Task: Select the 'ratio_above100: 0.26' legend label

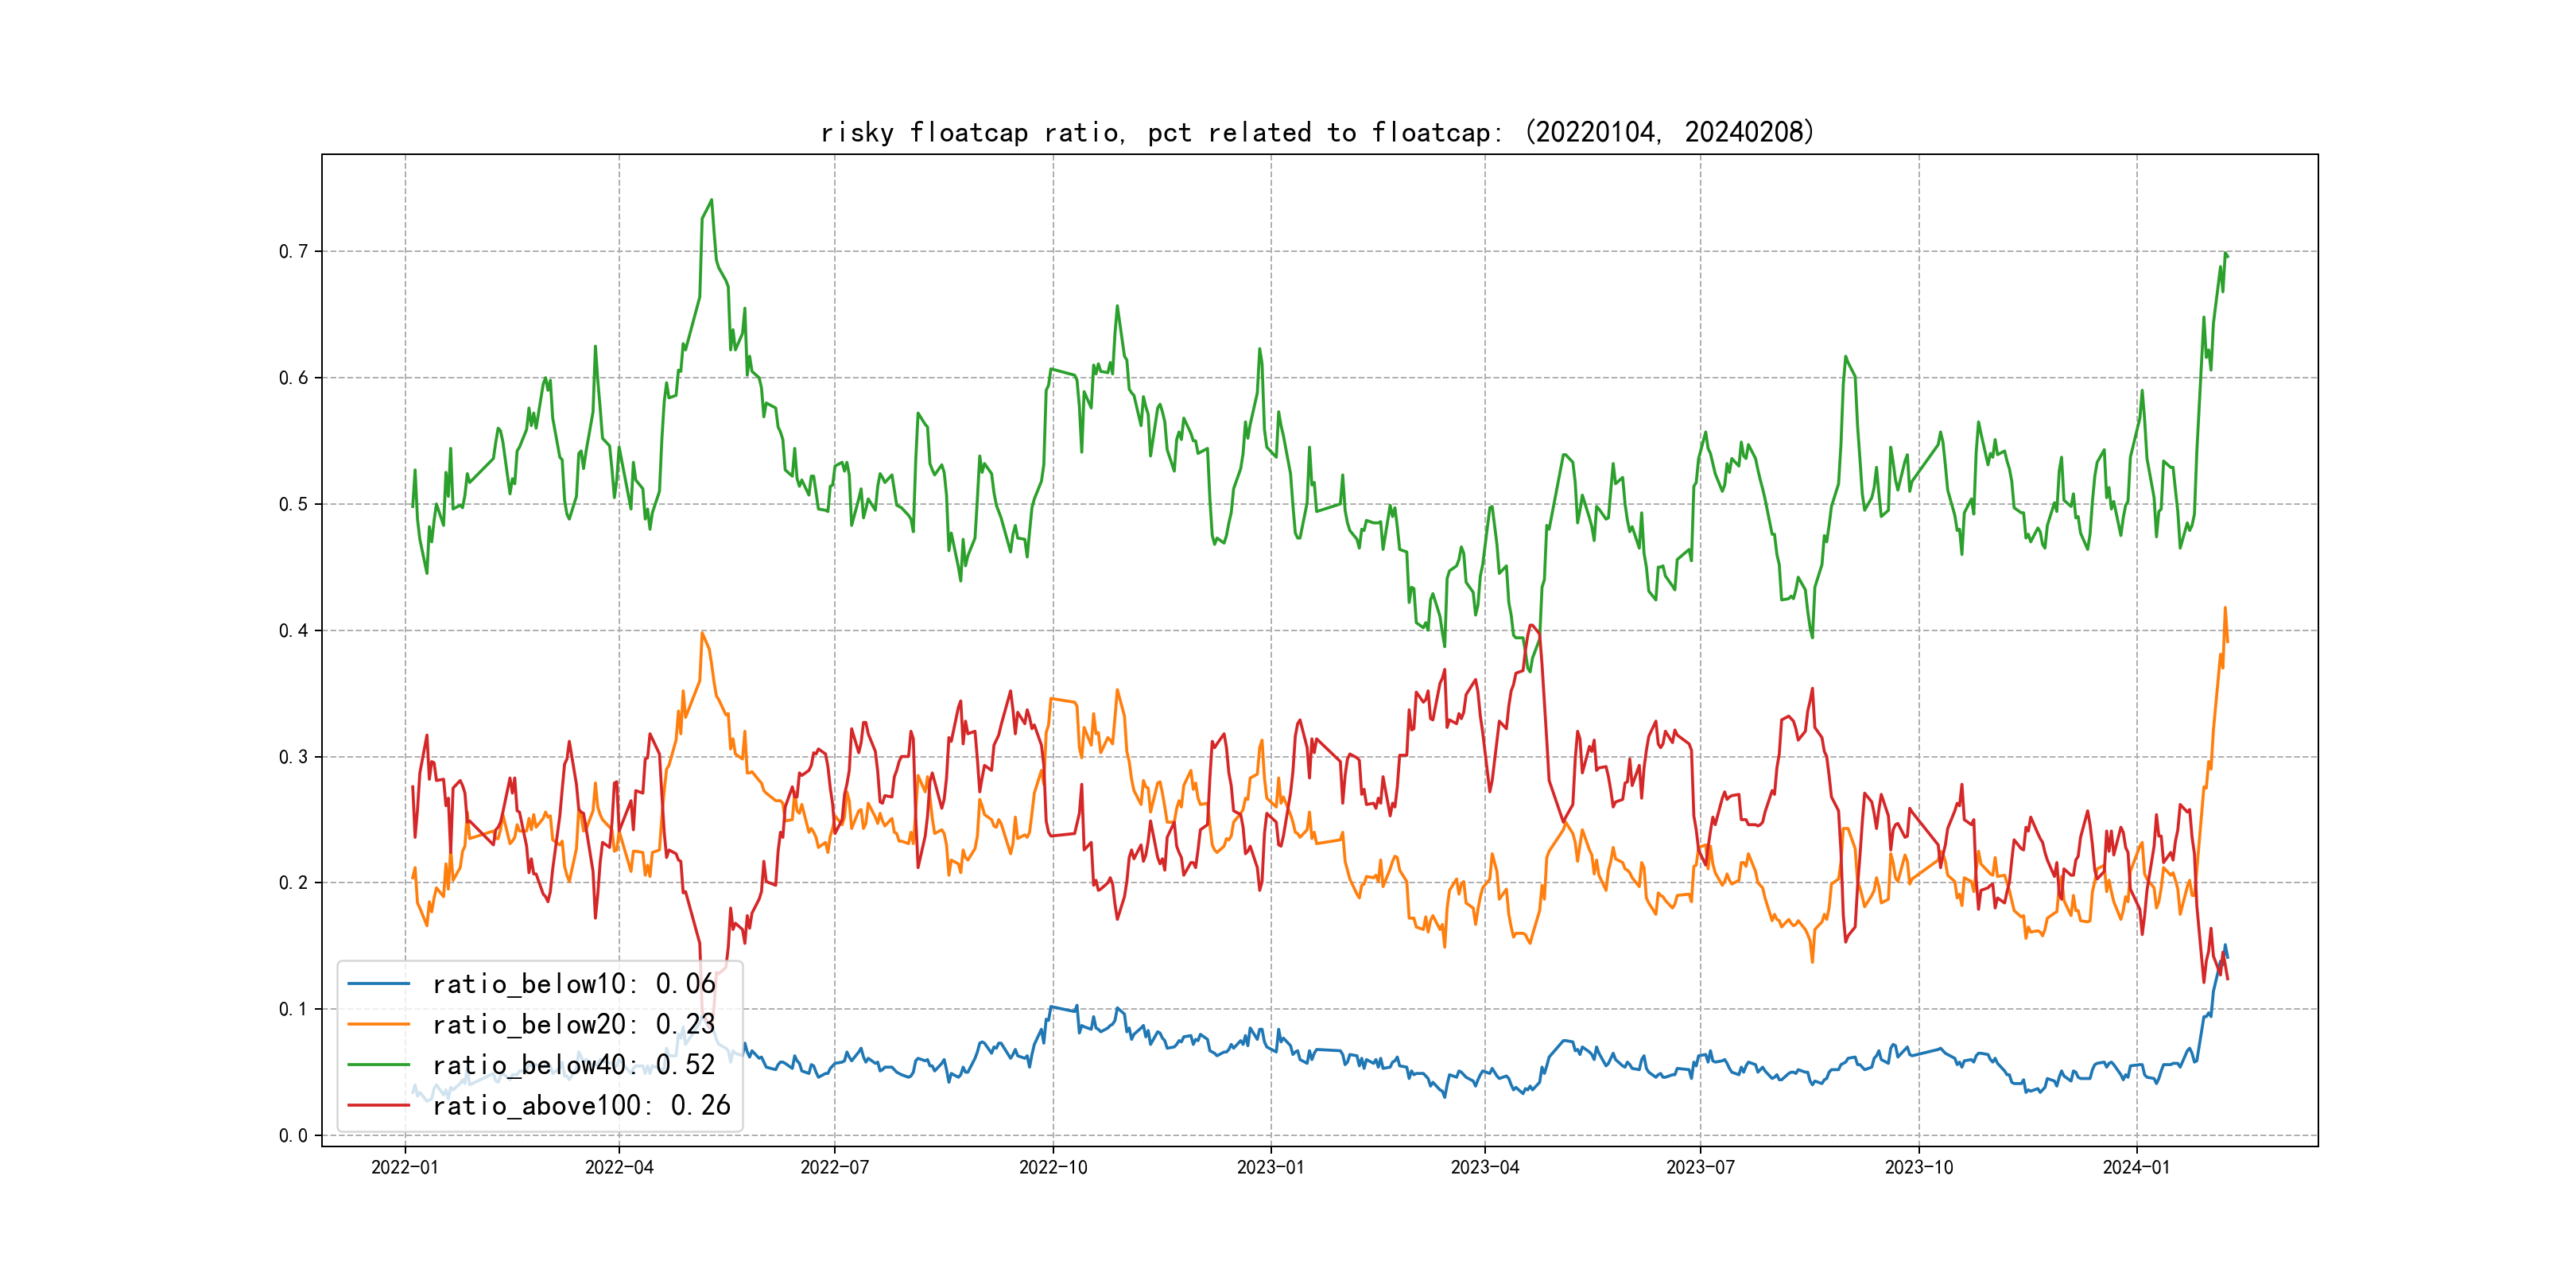Action: point(581,1105)
